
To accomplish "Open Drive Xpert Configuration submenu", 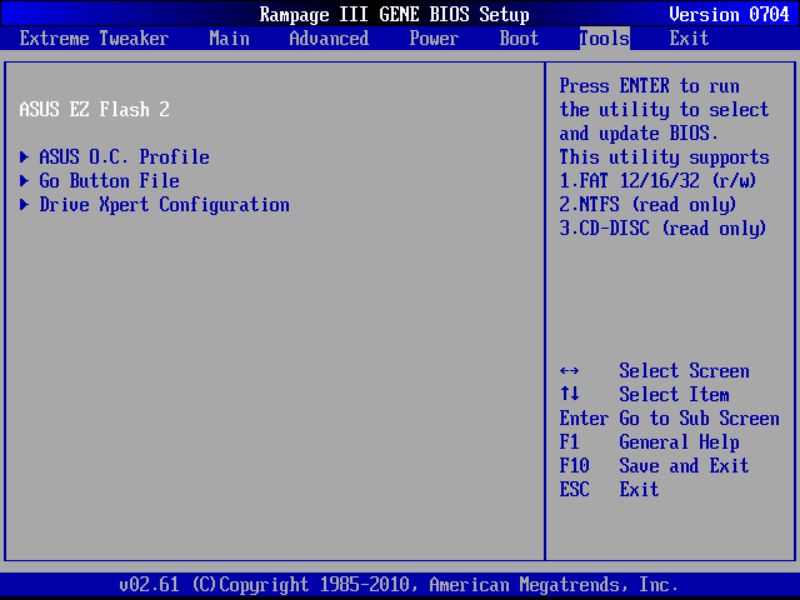I will [164, 205].
